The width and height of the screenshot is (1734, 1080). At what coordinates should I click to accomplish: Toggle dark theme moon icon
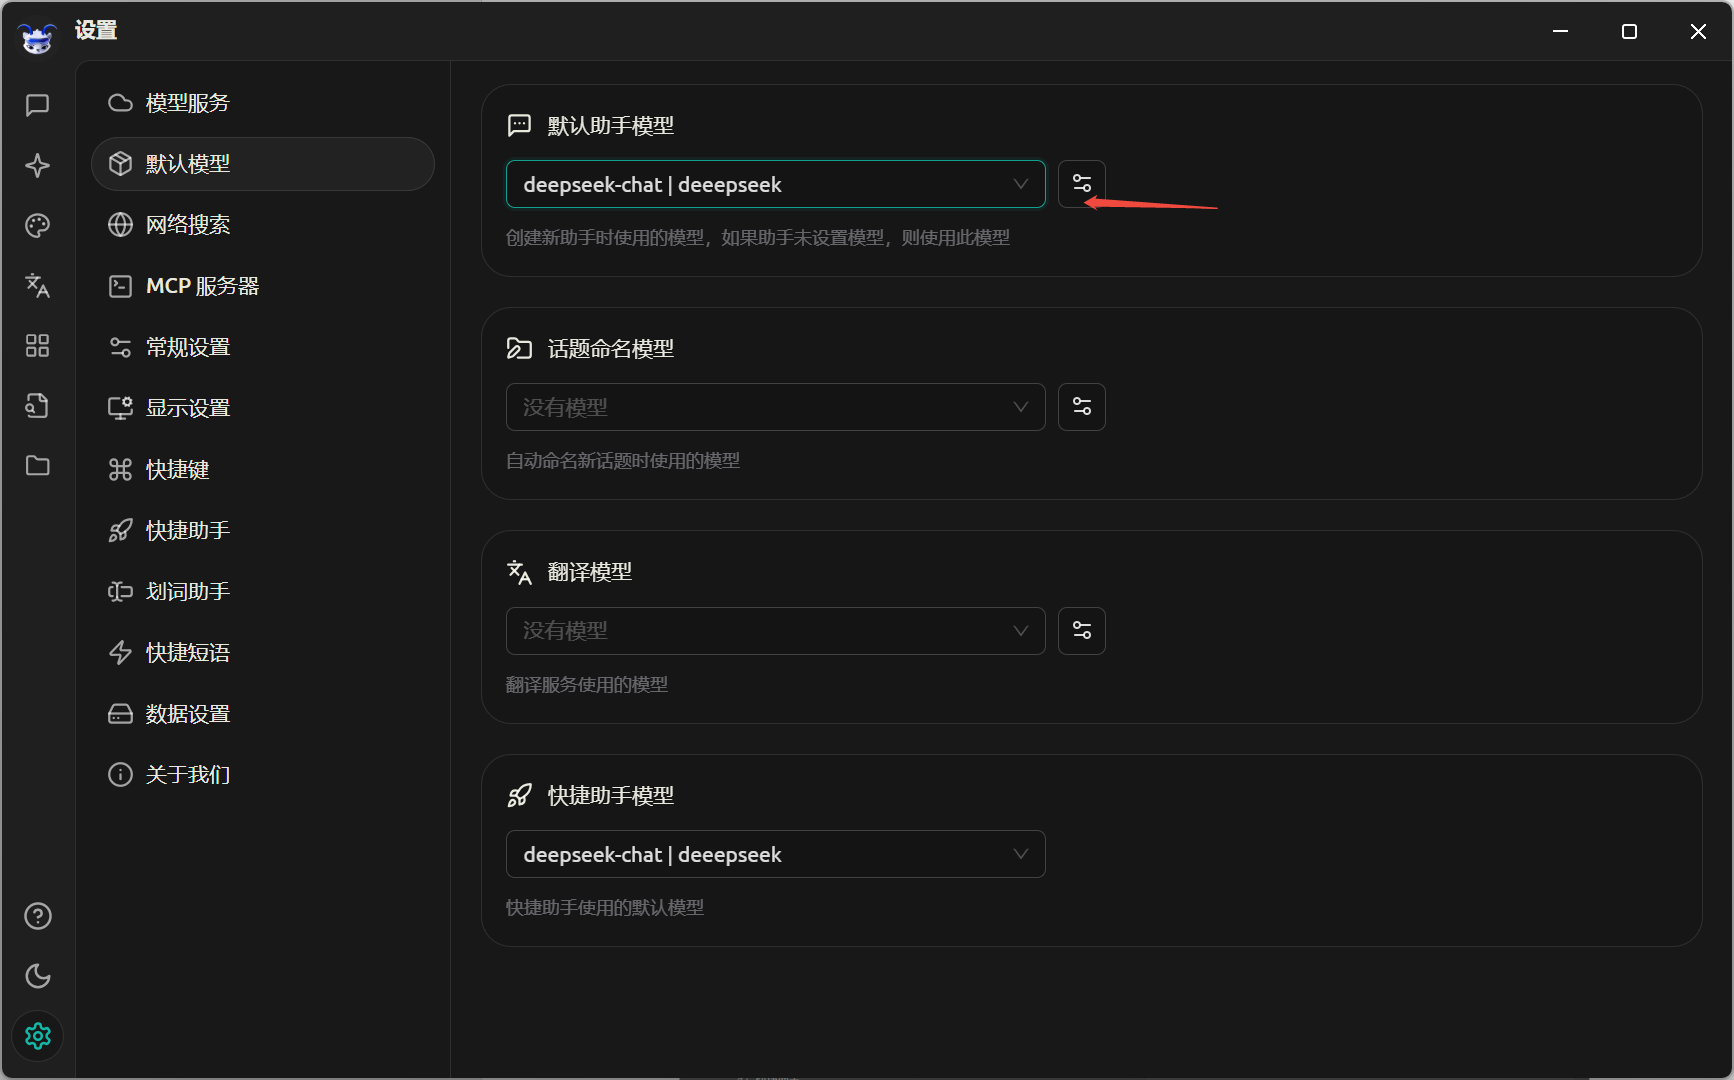coord(38,976)
